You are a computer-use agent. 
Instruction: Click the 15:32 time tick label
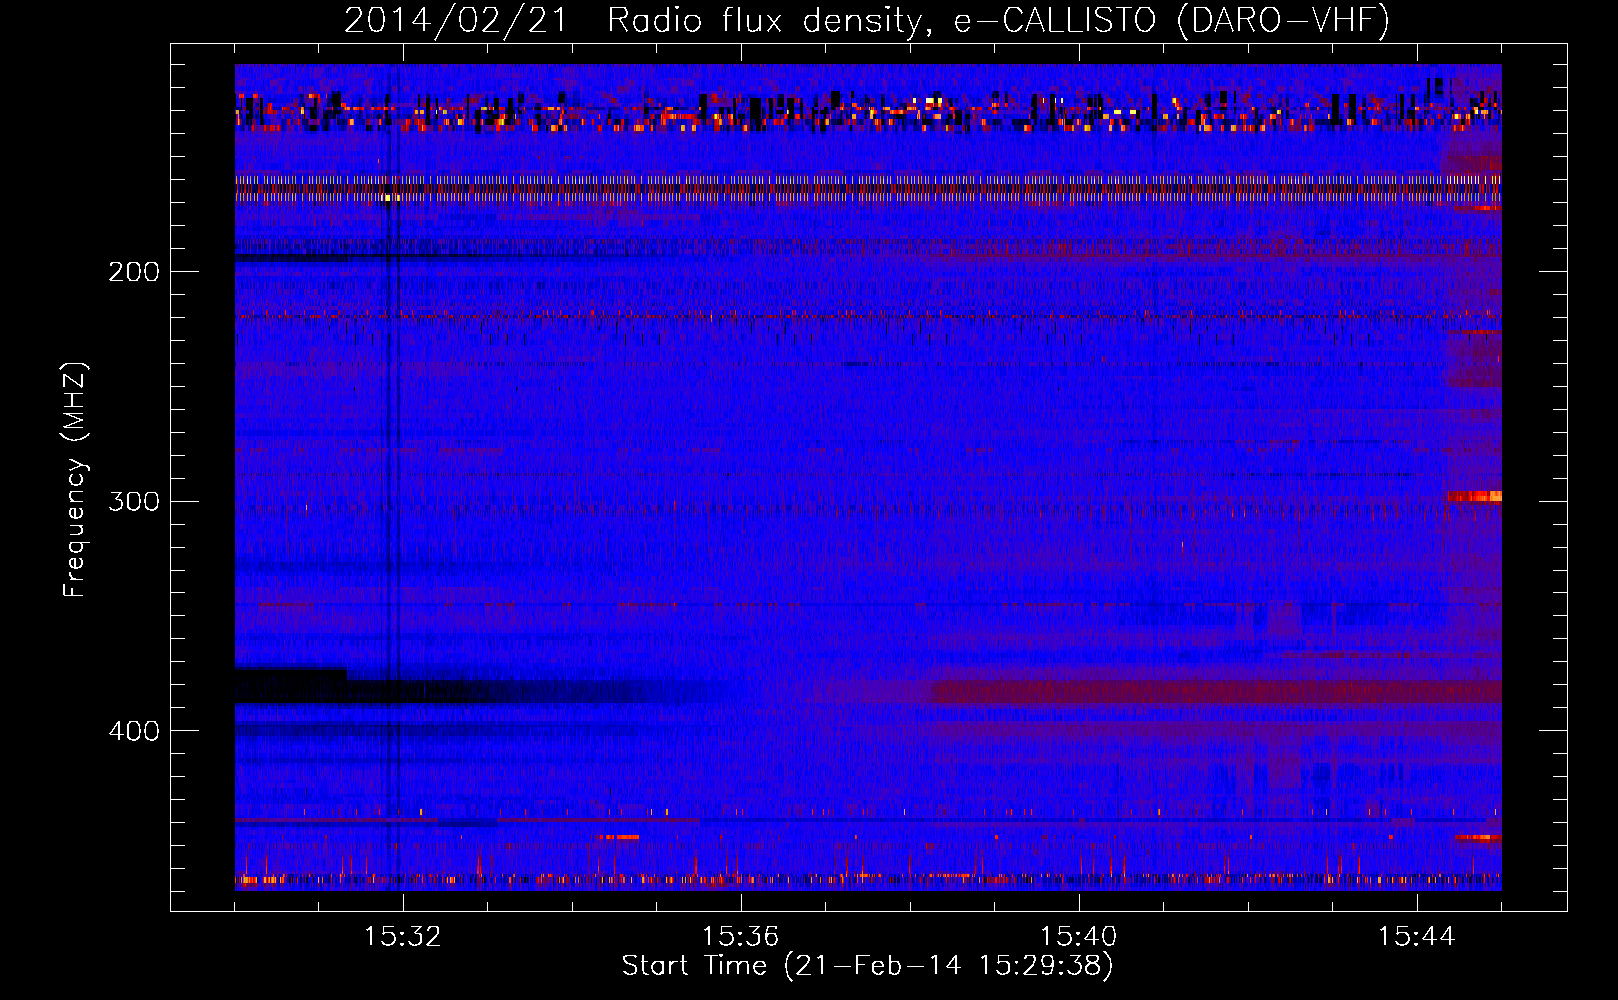click(x=403, y=937)
